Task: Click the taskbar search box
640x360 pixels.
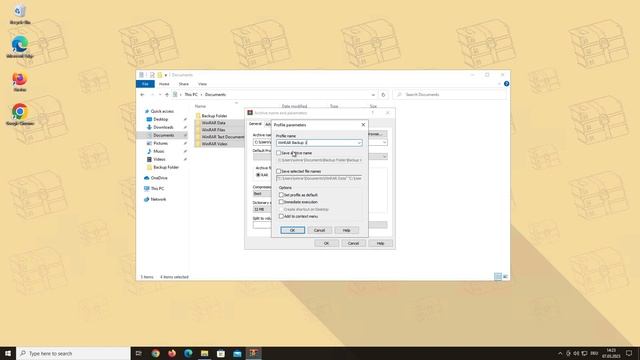Action: pyautogui.click(x=73, y=353)
